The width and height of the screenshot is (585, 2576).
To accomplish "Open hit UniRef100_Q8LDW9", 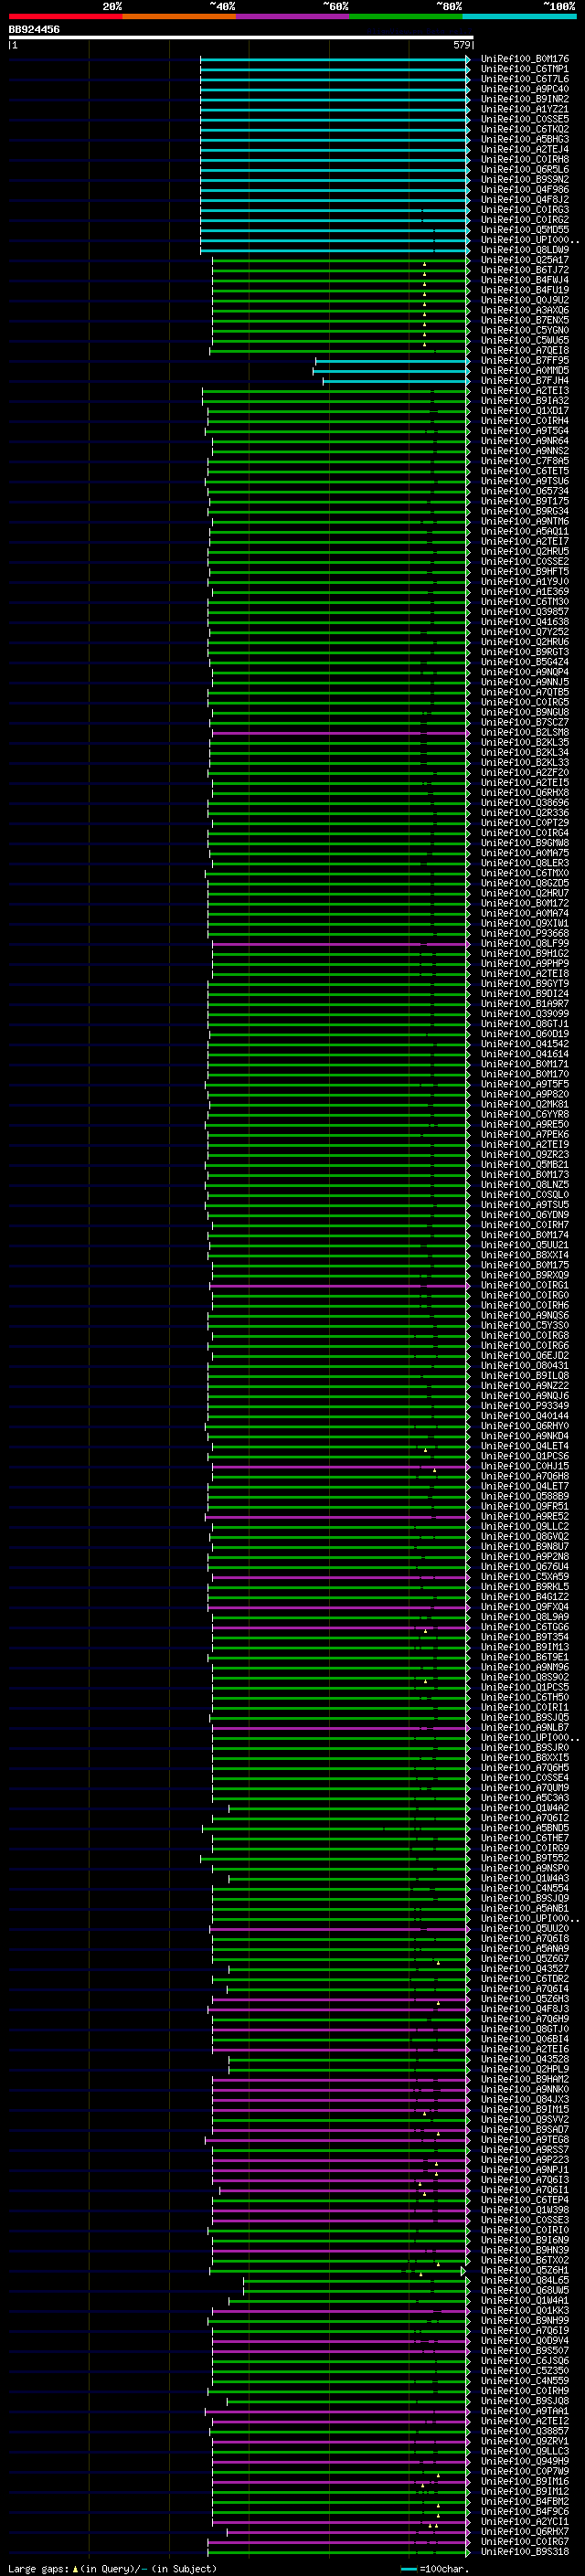I will pos(525,250).
